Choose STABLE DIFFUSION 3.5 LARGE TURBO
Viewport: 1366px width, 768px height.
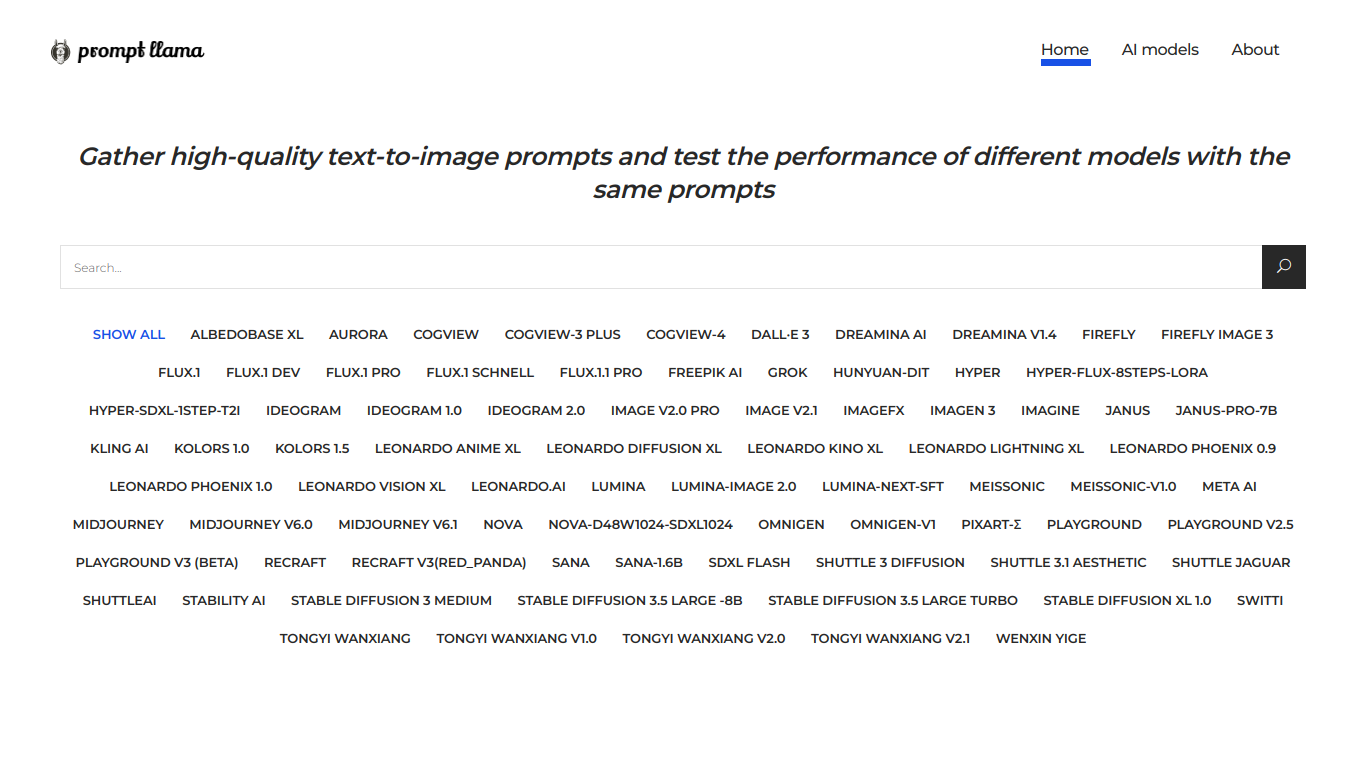[893, 601]
